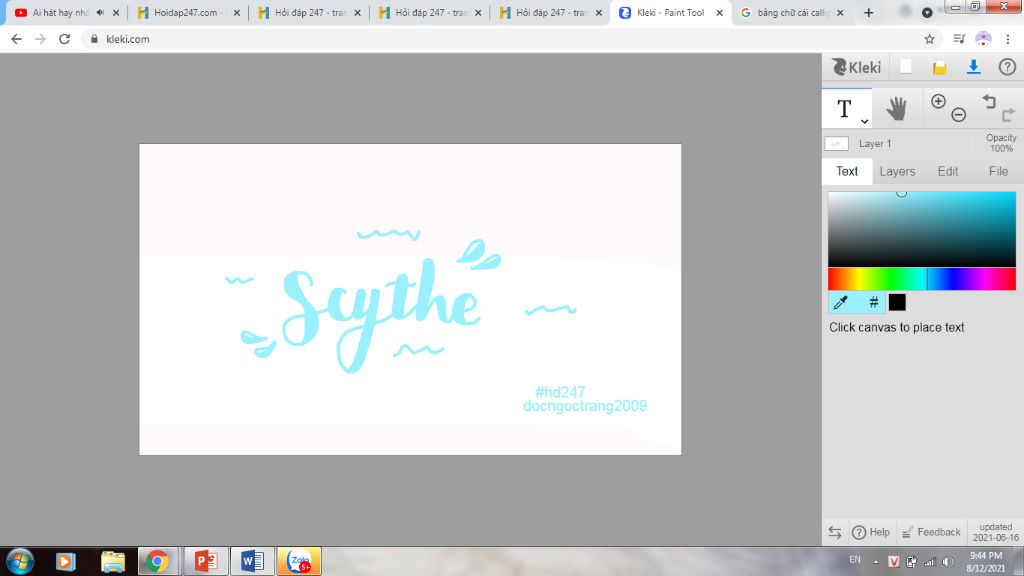Switch to the Layers tab
This screenshot has width=1024, height=576.
click(897, 171)
